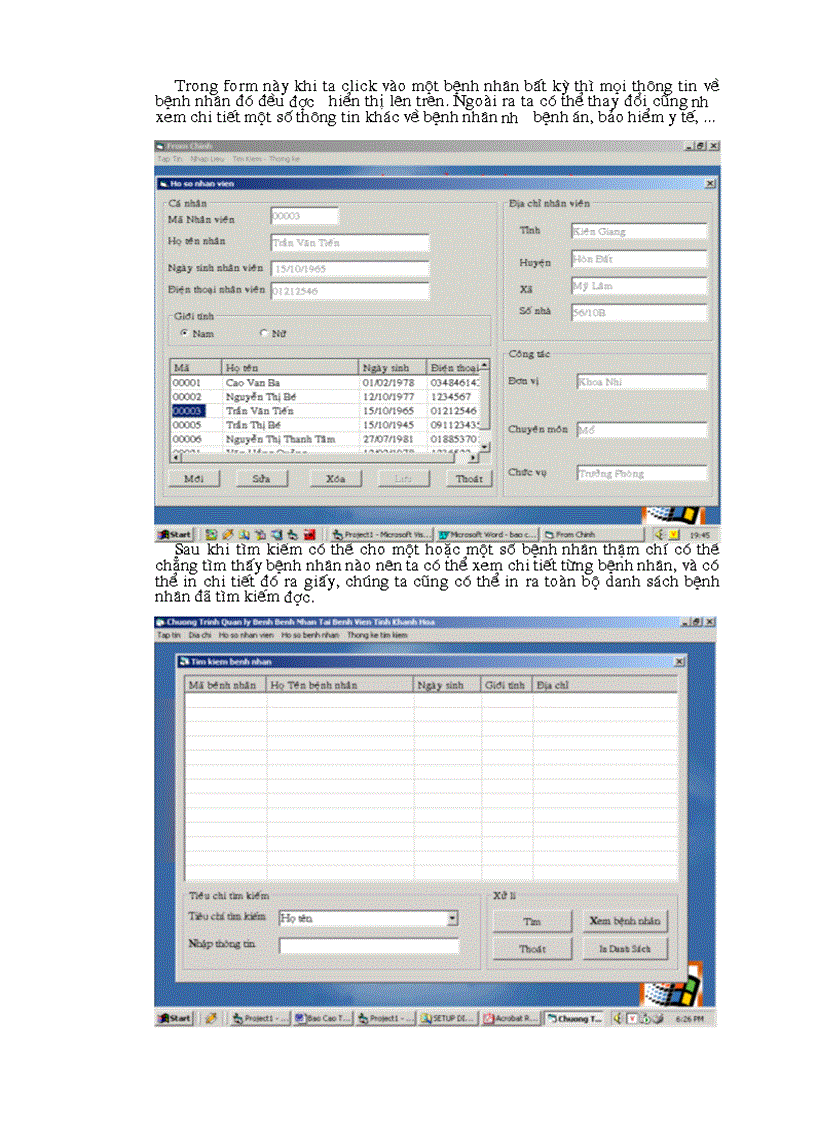Open the Nhap Lieu menu
The image size is (816, 1123).
click(200, 159)
